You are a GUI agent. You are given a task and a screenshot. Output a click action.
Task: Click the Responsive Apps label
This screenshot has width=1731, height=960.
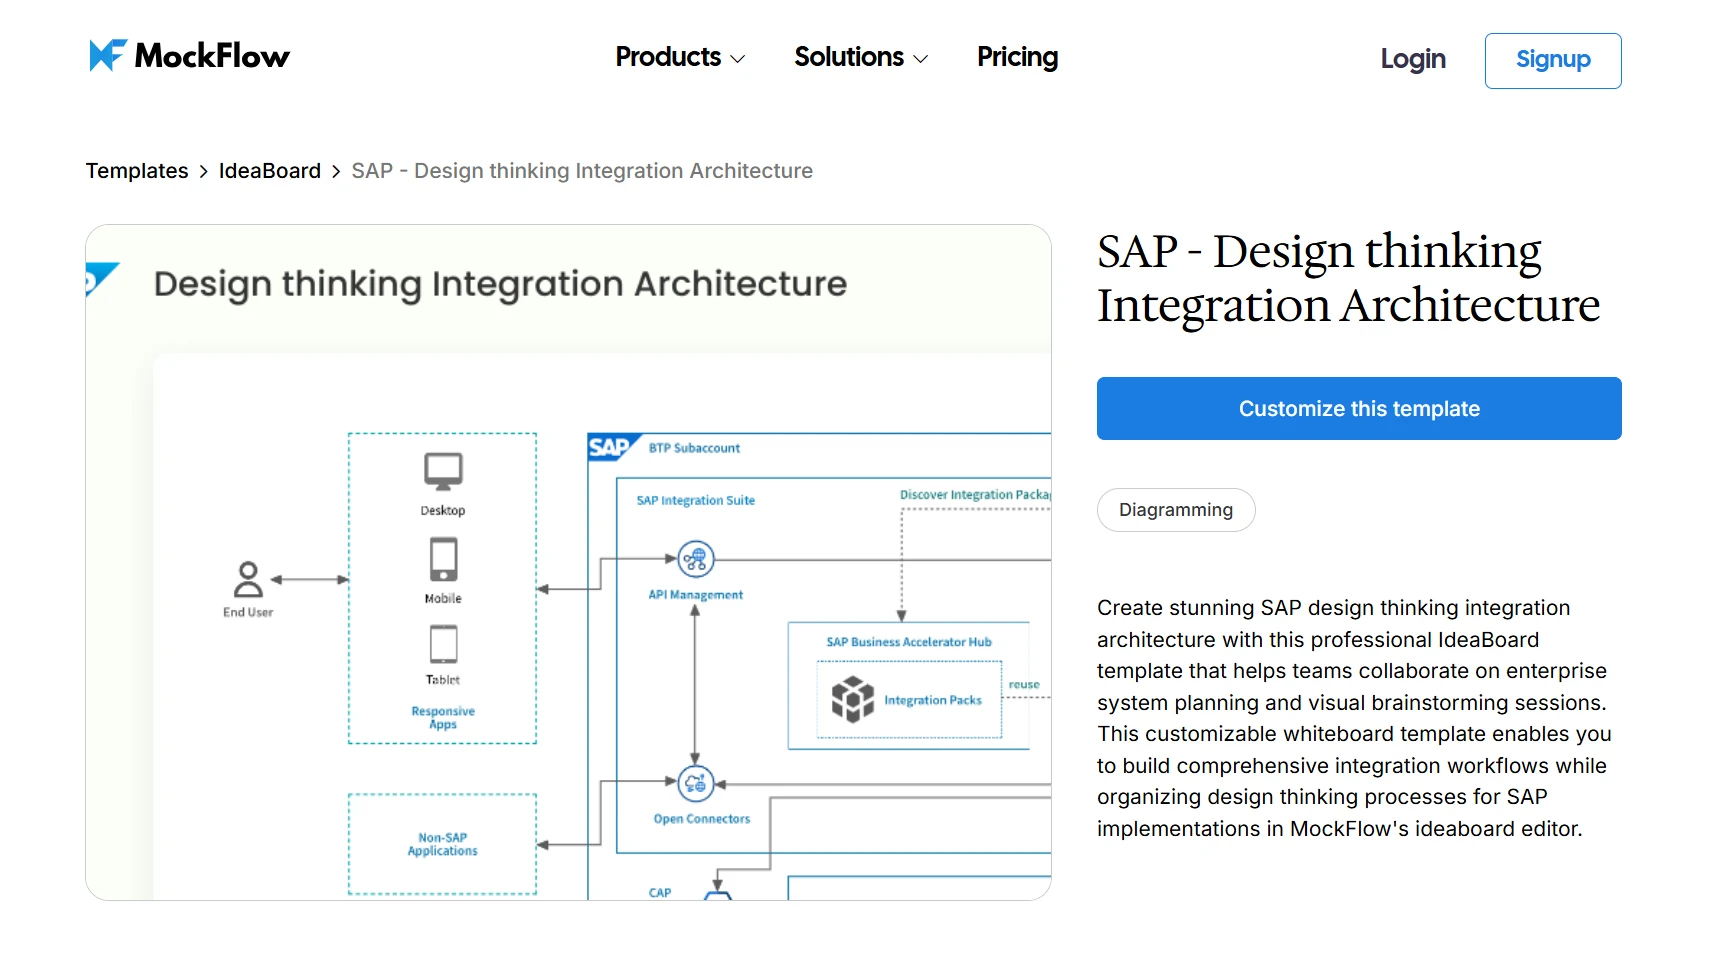pos(443,718)
